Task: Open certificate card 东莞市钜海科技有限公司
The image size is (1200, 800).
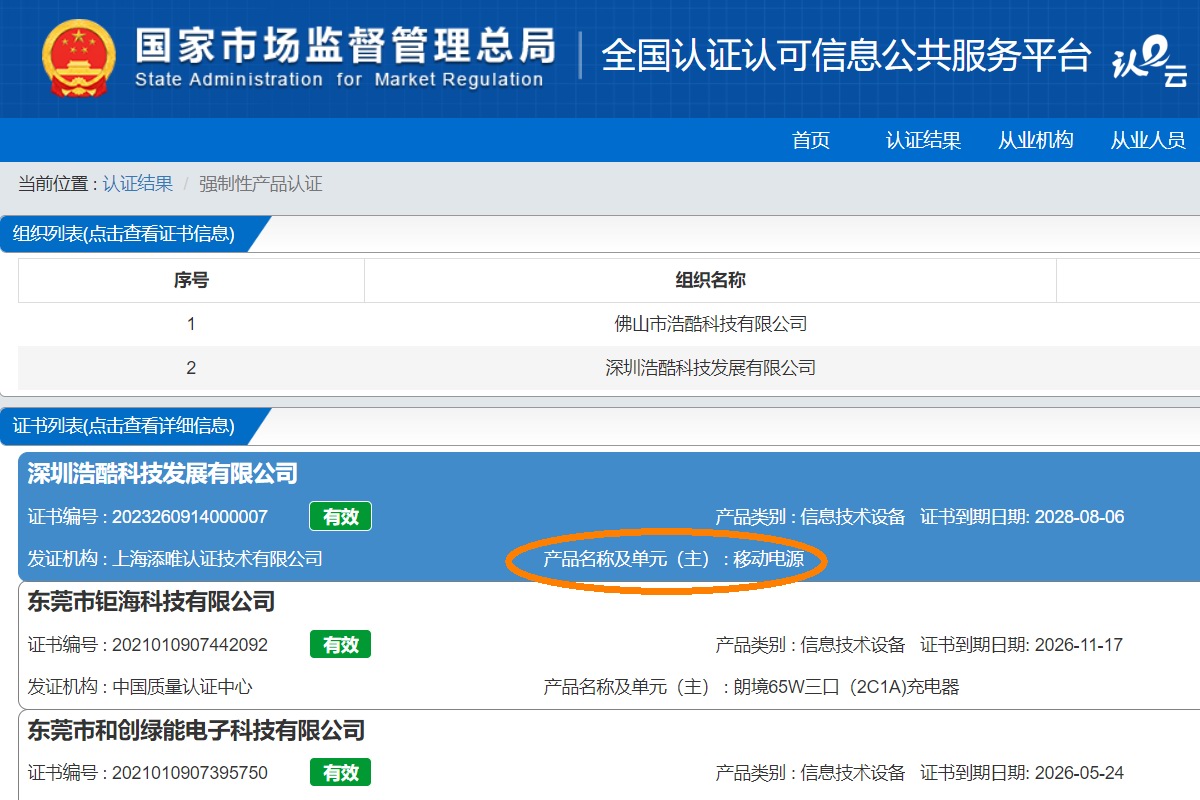Action: click(151, 602)
